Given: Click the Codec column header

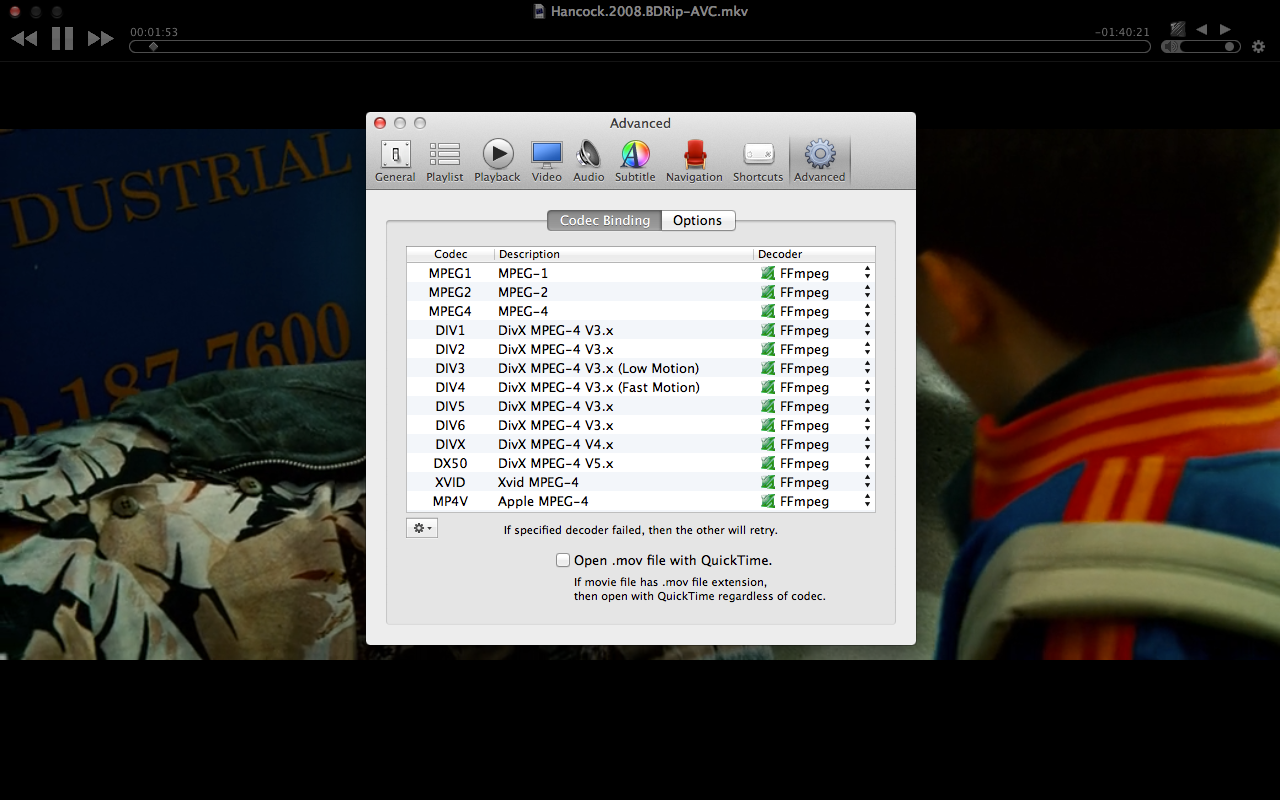Looking at the screenshot, I should [450, 254].
